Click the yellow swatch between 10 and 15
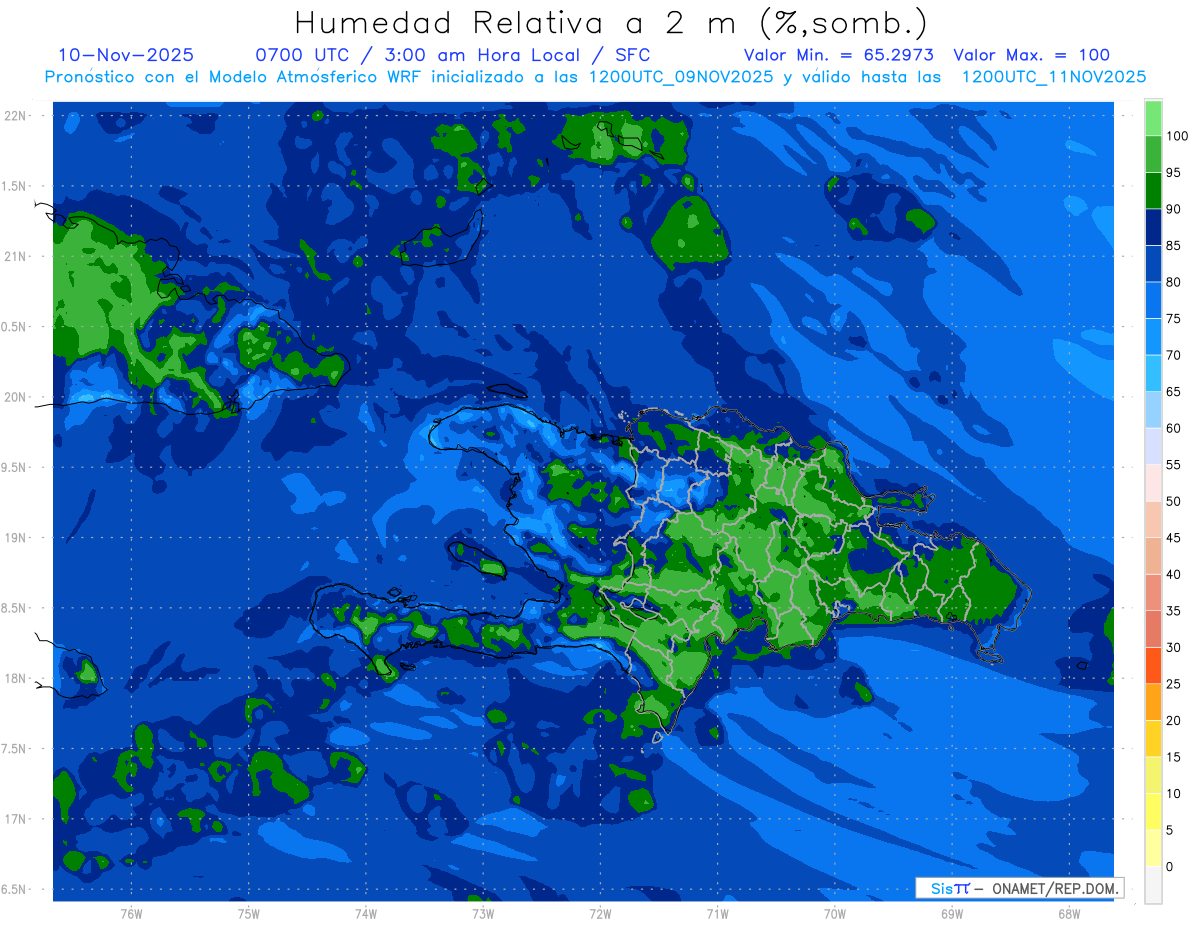The image size is (1200, 927). pos(1153,775)
